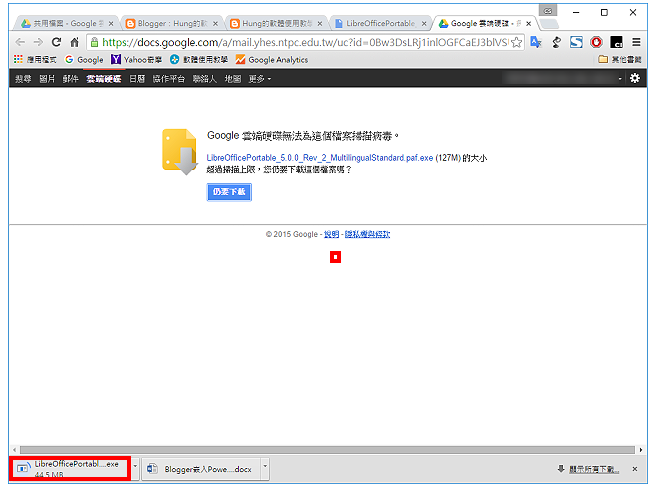Open the Google Translate extension icon
Screen dimensions: 653x497
(x=536, y=42)
